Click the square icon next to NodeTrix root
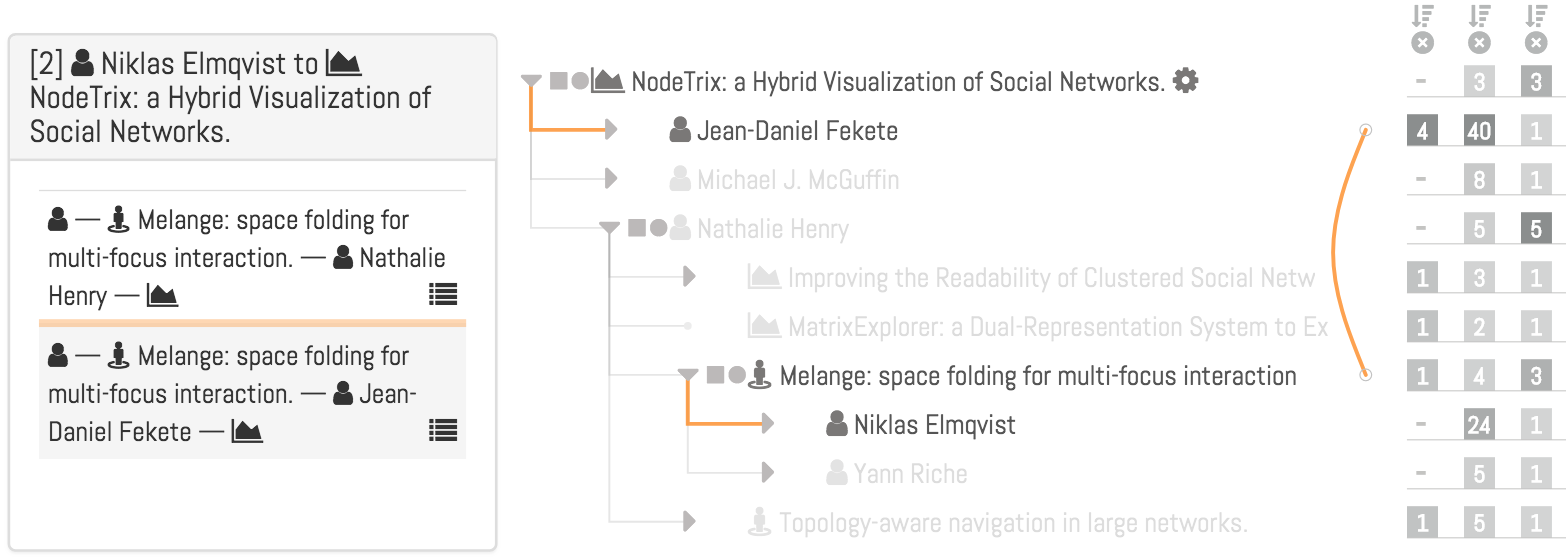Screen dimensions: 1566x558 point(559,81)
